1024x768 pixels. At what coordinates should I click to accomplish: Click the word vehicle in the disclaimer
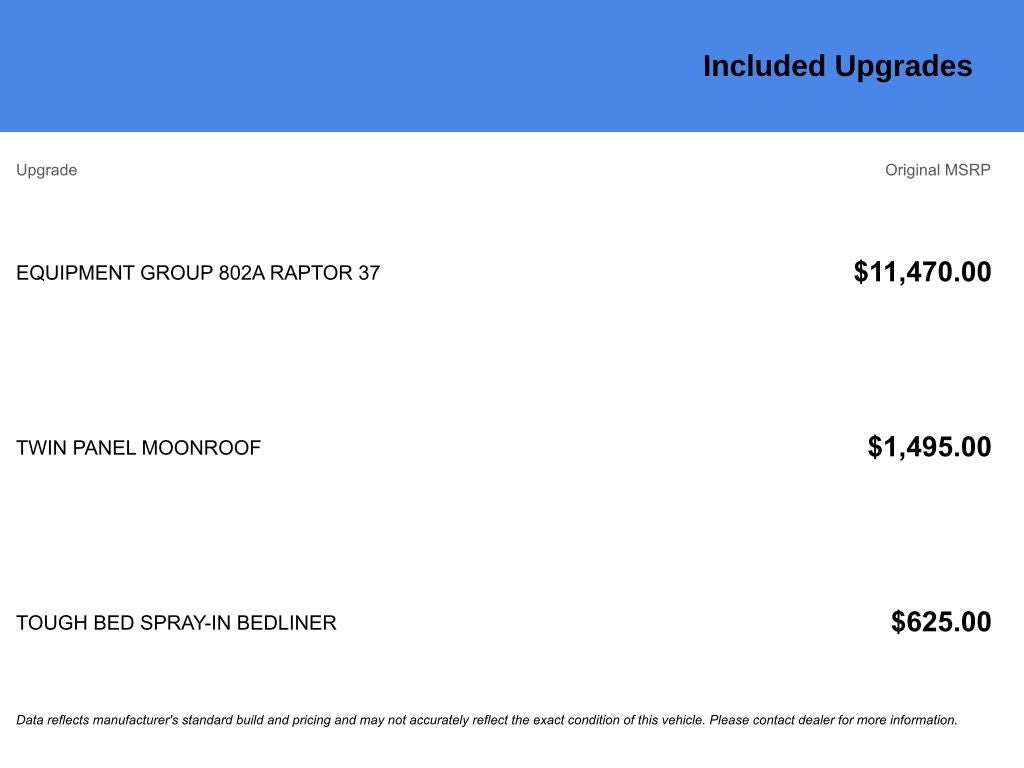pos(683,720)
